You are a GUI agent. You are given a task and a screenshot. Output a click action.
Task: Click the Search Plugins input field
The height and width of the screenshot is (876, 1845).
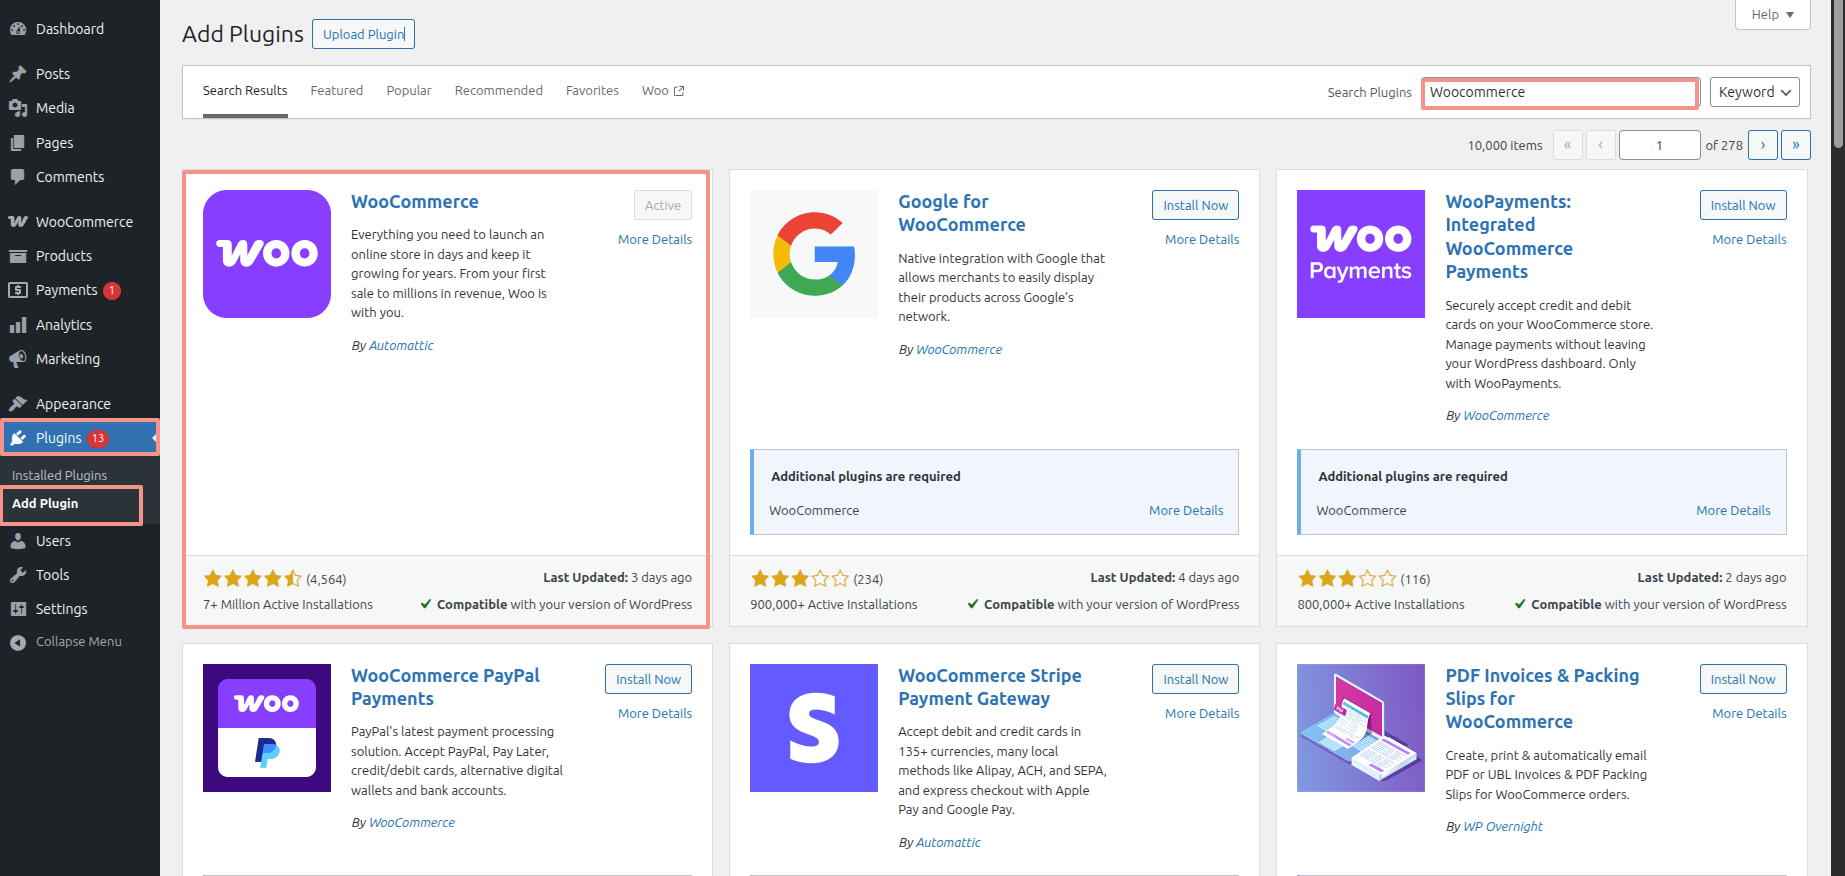(x=1560, y=92)
